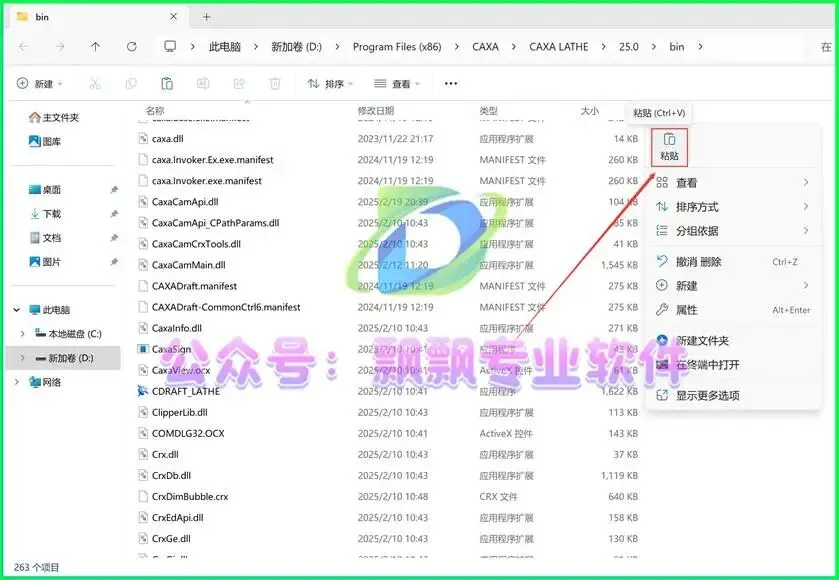The width and height of the screenshot is (839, 580).
Task: Select CAXADraft.manifest file
Action: 194,286
